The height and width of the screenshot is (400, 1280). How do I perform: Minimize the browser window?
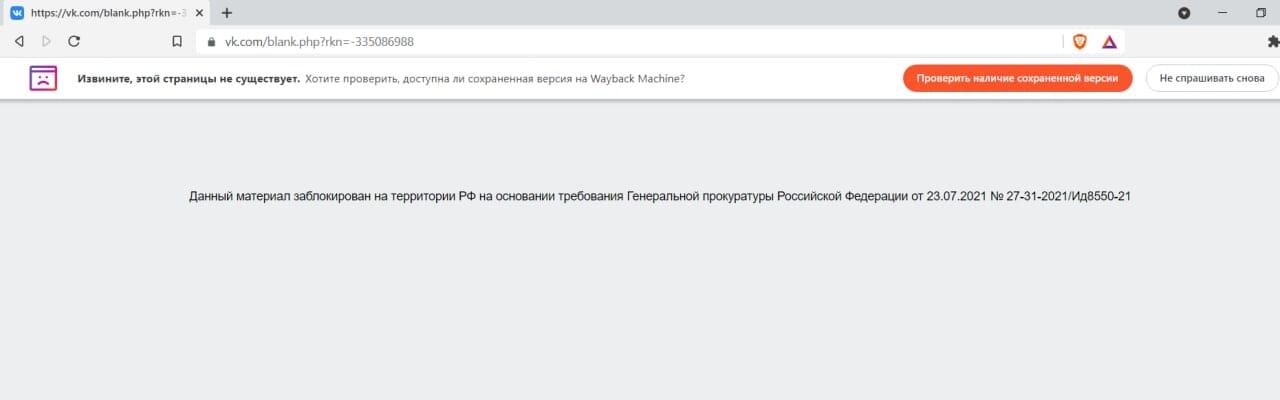[x=1223, y=13]
